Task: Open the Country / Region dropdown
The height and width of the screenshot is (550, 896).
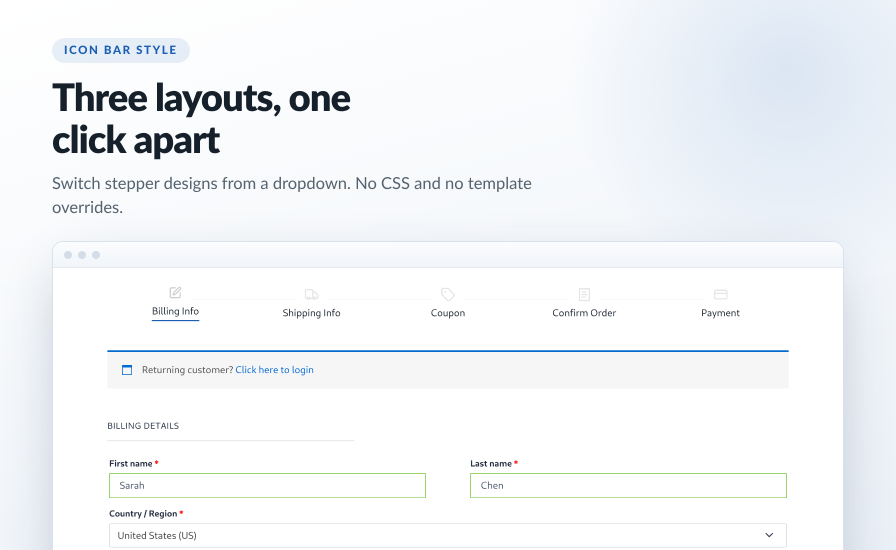Action: coord(448,536)
